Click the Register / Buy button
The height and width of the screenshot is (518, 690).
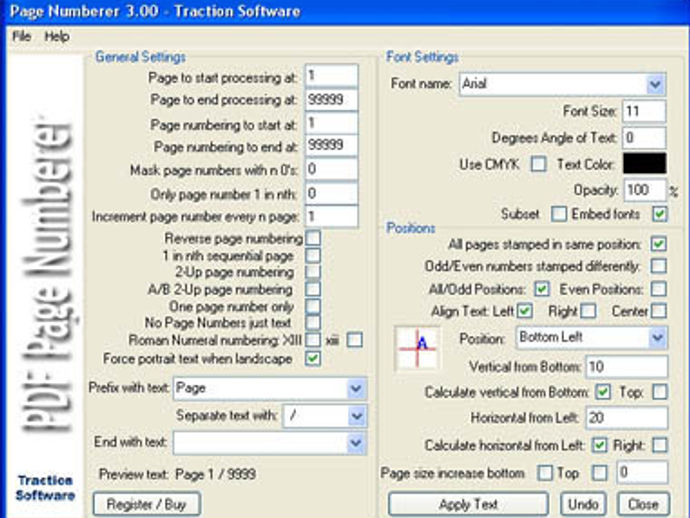click(147, 504)
